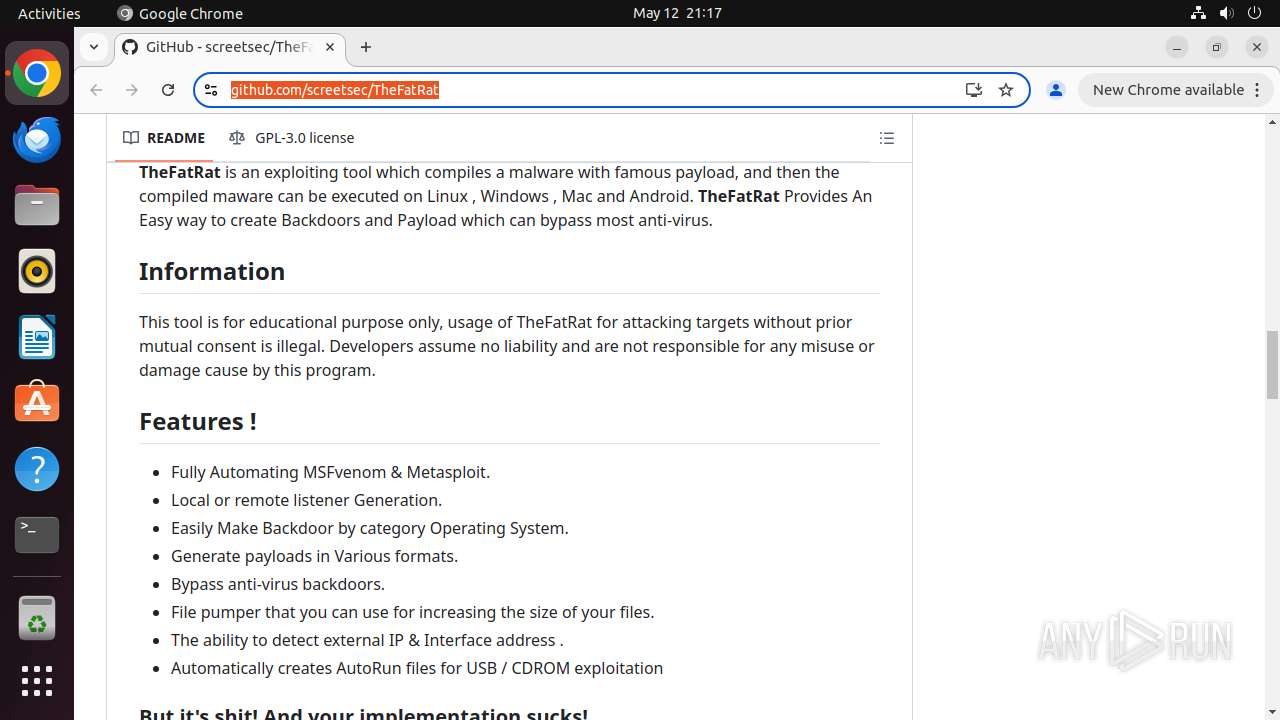The width and height of the screenshot is (1280, 720).
Task: Click the Information heading
Action: [212, 271]
